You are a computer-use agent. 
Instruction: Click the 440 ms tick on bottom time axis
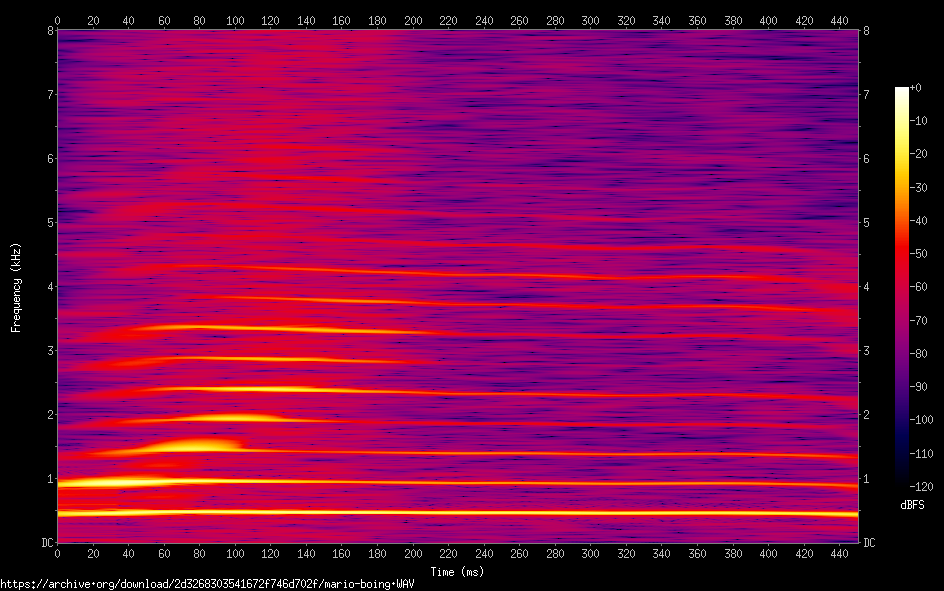point(839,553)
